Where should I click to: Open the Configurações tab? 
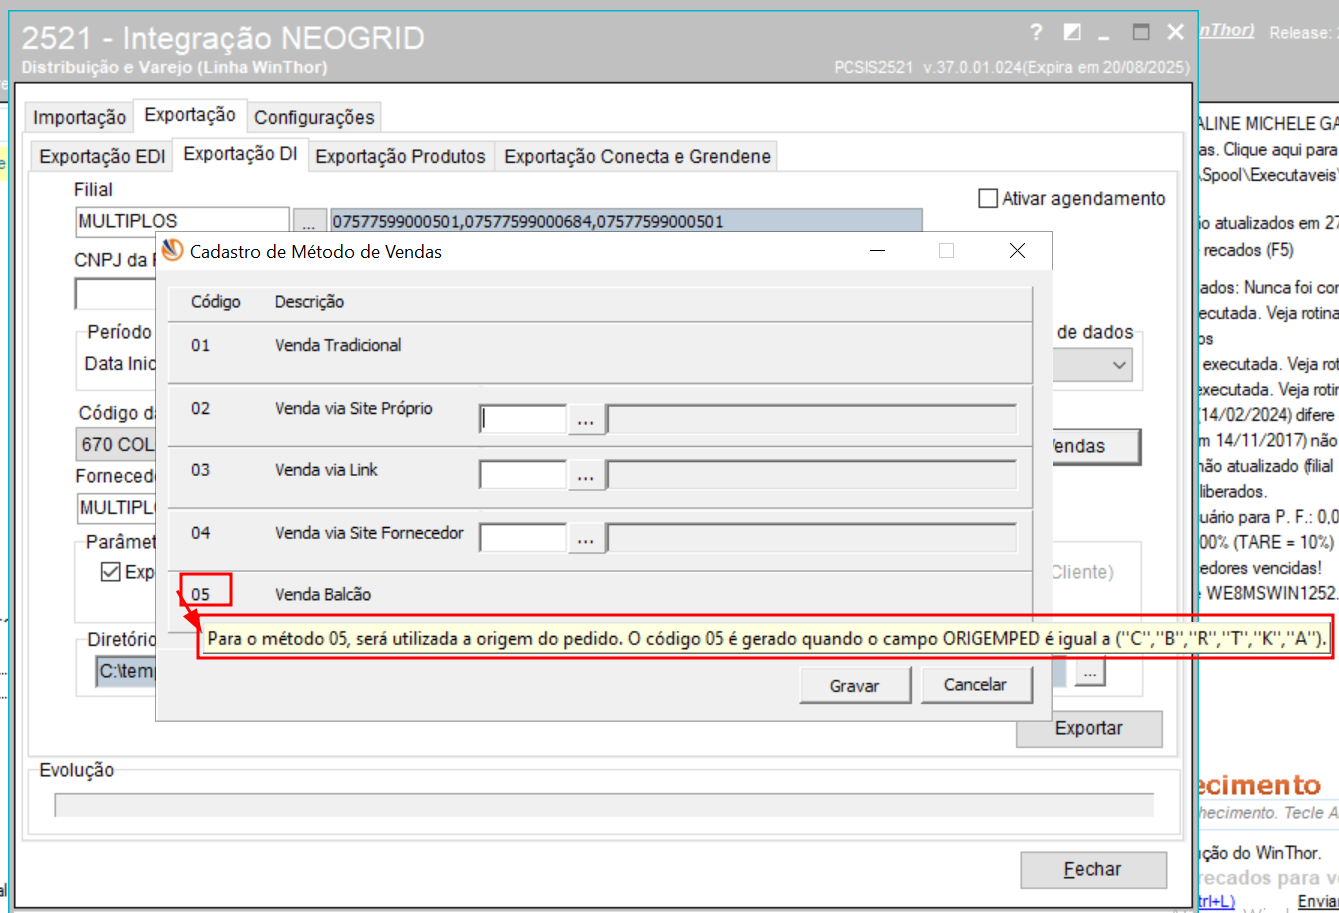pyautogui.click(x=314, y=117)
